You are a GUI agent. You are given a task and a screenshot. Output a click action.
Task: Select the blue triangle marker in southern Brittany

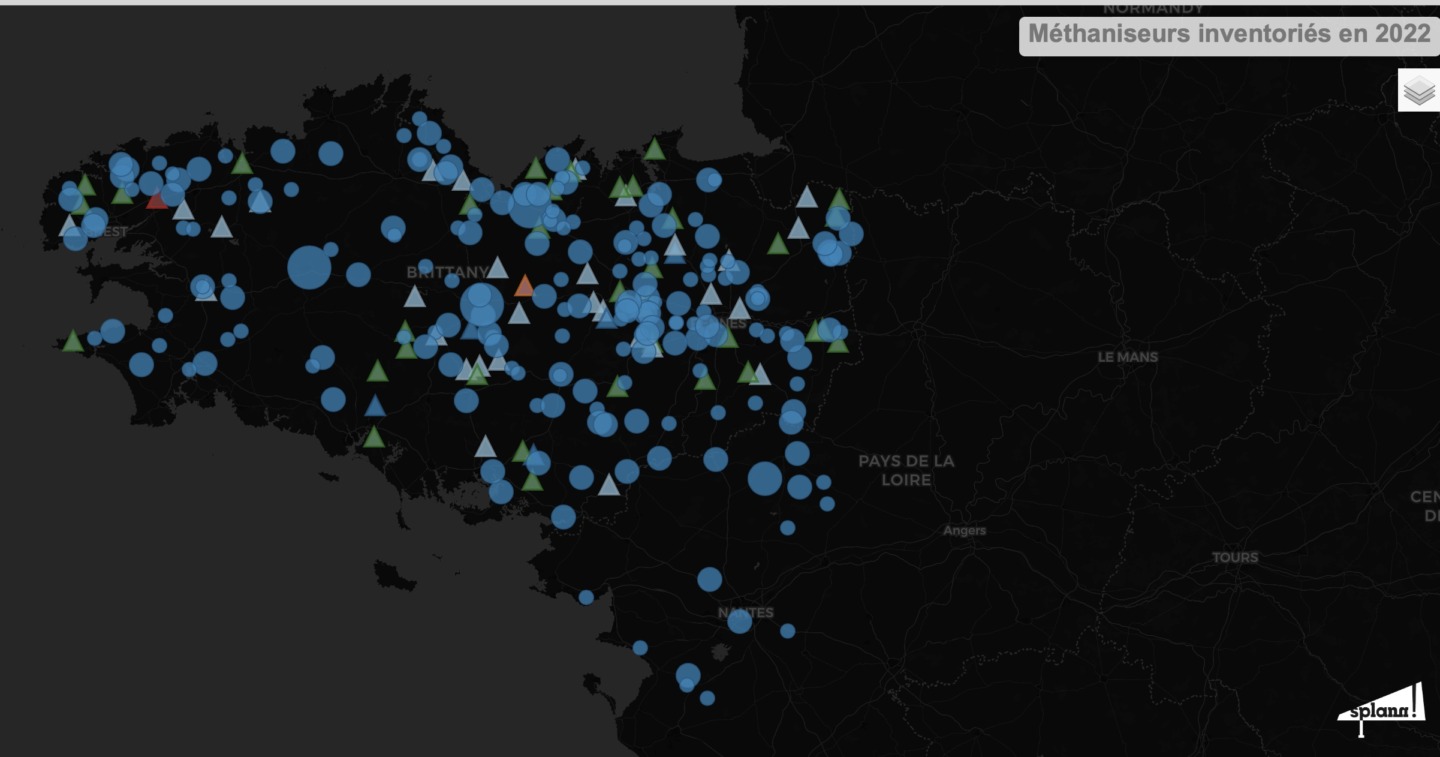(x=375, y=406)
